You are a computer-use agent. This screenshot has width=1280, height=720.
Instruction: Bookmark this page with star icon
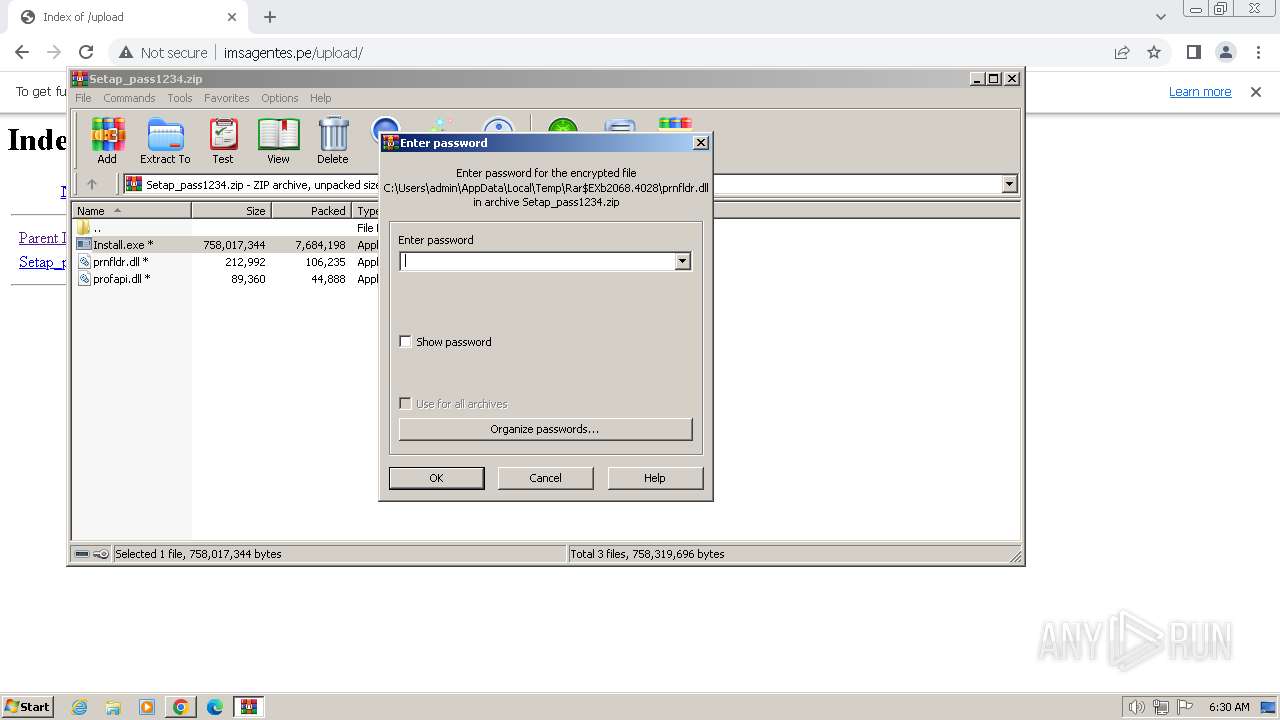[x=1154, y=52]
